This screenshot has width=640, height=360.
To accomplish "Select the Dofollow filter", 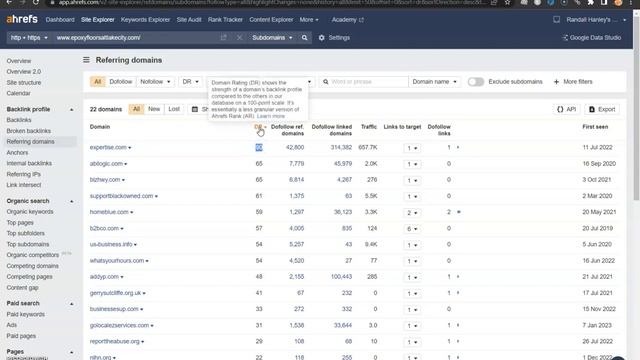I will click(120, 82).
